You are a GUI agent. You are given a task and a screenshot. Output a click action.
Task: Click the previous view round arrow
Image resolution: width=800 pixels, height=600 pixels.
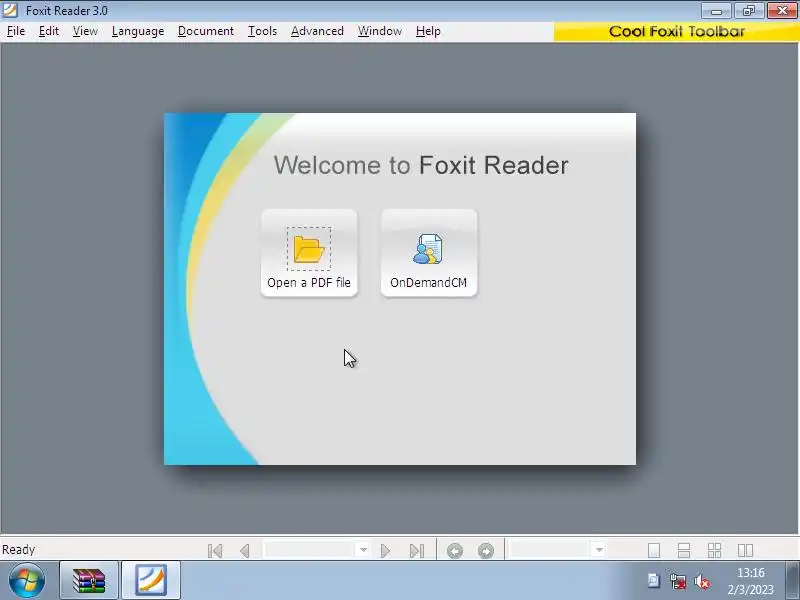click(455, 551)
